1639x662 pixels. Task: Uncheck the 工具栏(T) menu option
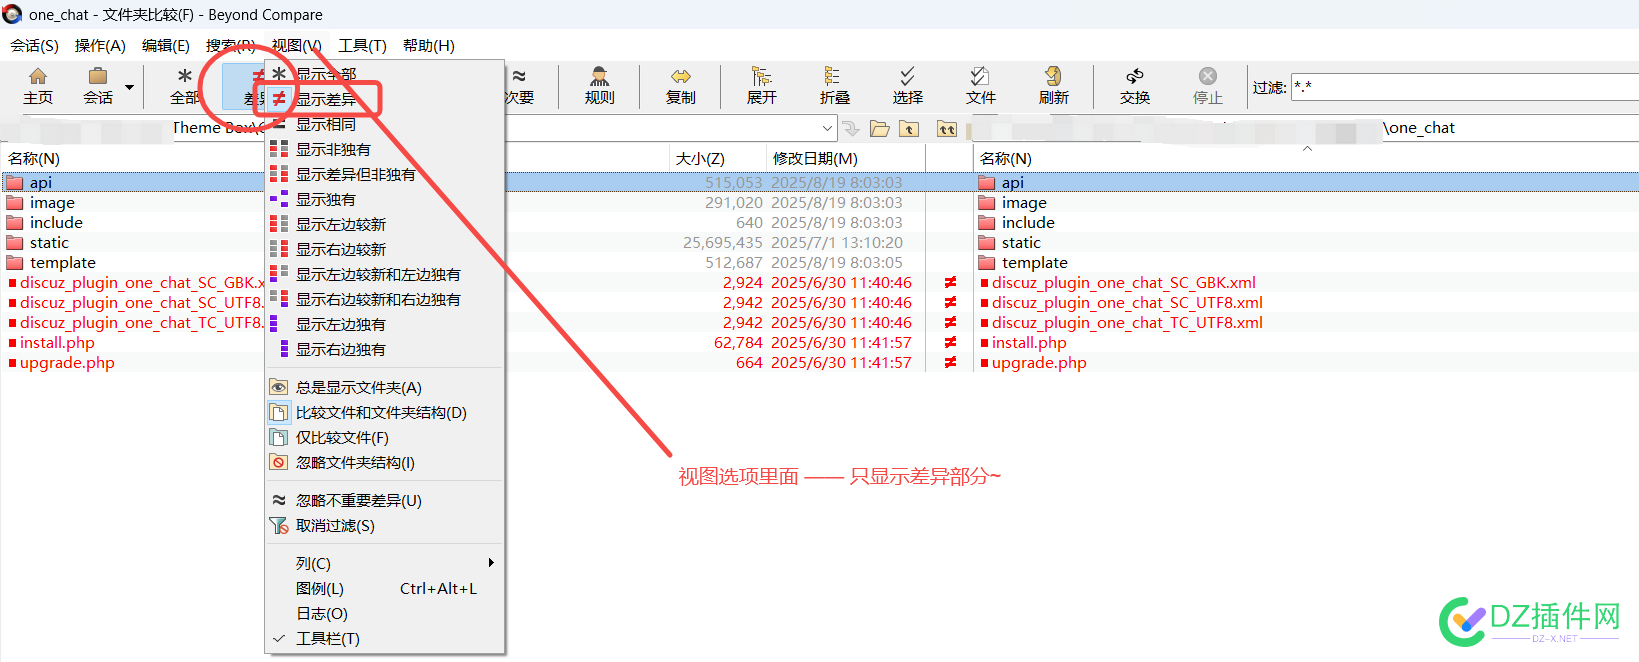pos(327,638)
